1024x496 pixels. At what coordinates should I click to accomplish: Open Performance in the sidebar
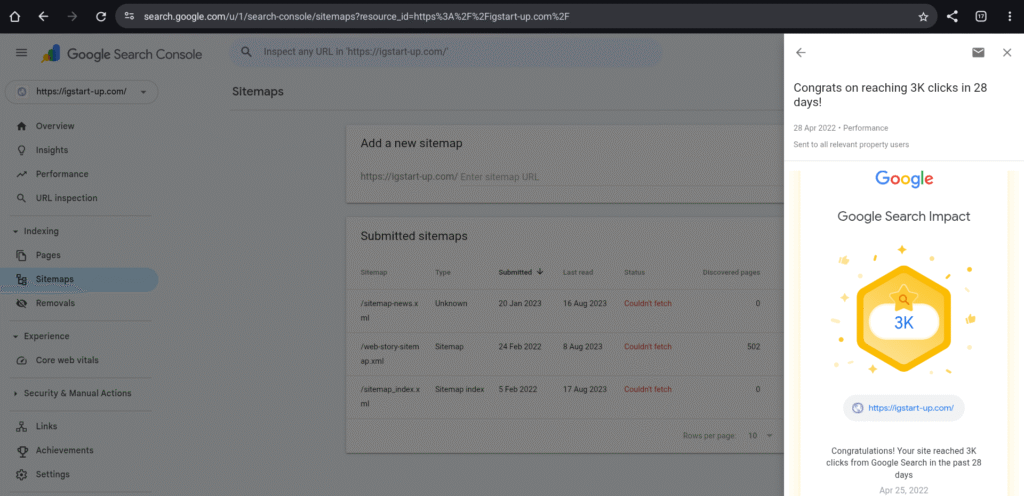[62, 174]
